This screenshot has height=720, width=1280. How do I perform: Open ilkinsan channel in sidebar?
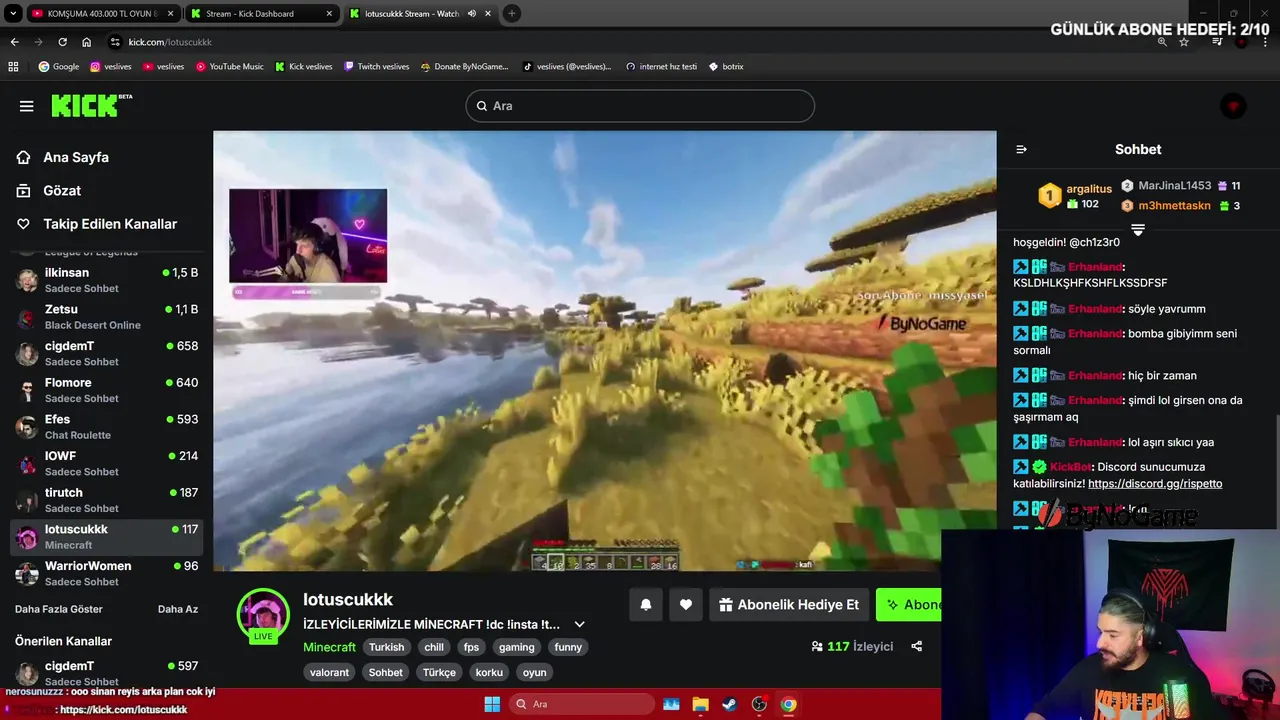(x=107, y=280)
